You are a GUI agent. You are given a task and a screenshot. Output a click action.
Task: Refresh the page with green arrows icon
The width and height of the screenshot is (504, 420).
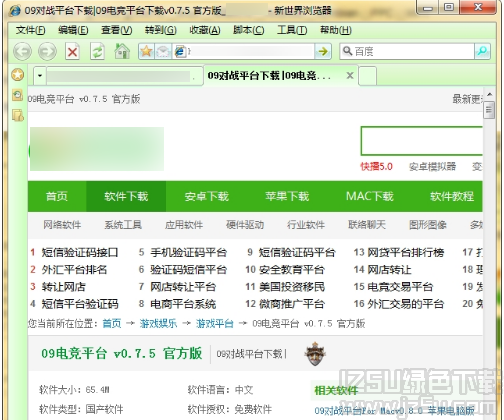coord(97,52)
